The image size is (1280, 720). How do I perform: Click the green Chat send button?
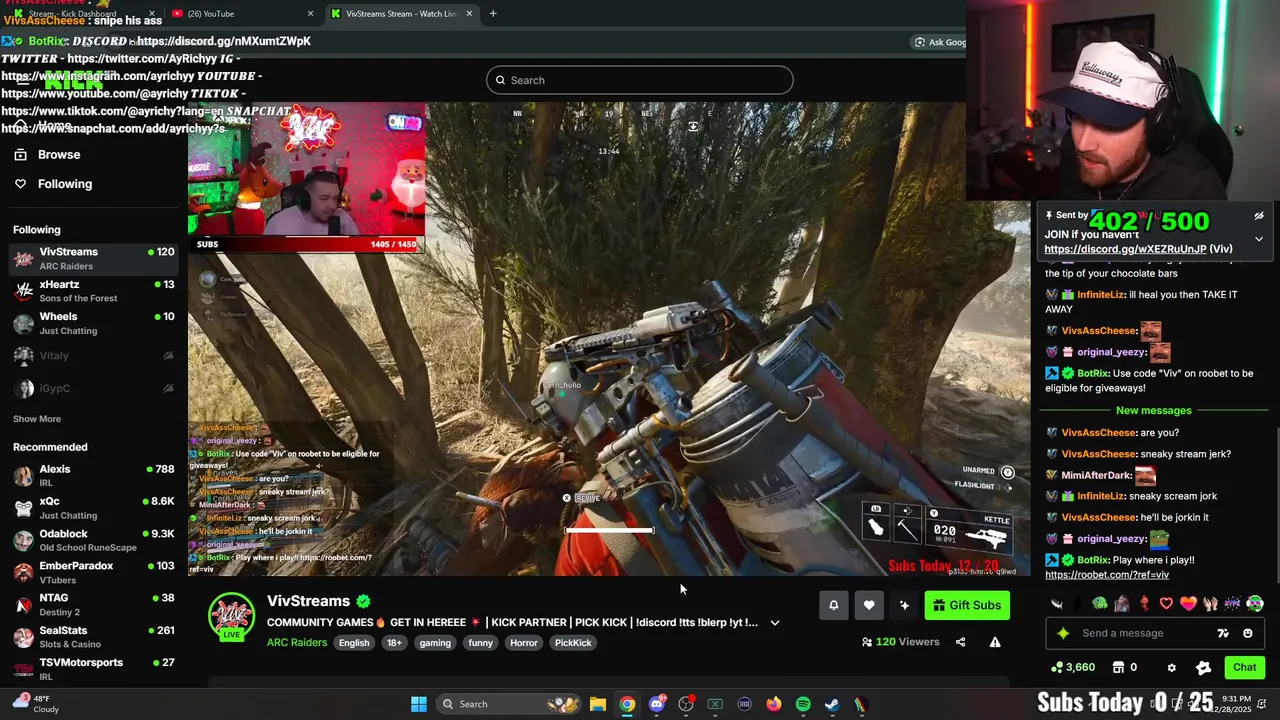point(1244,667)
